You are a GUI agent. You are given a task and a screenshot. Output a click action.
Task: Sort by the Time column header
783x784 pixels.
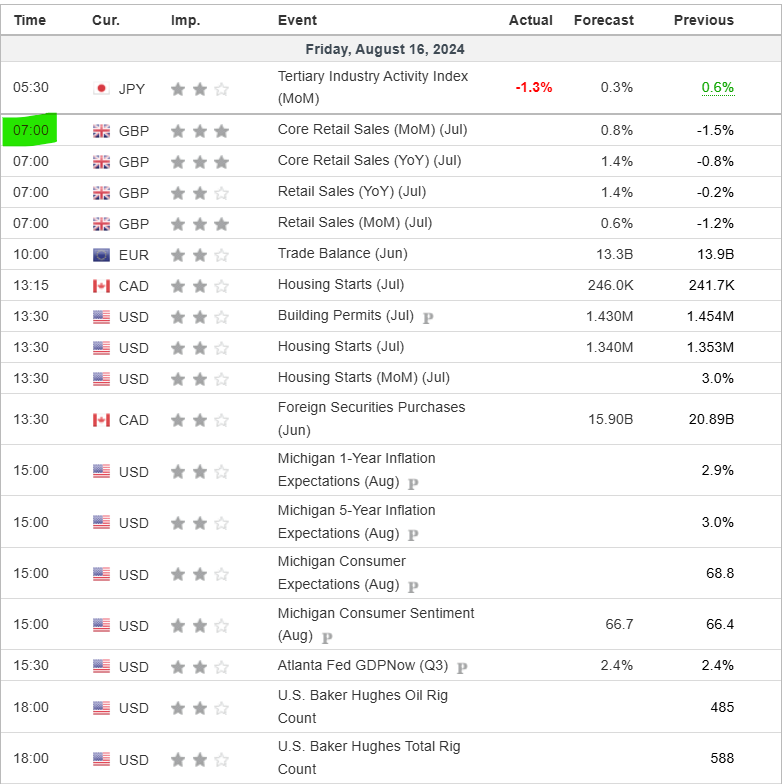pyautogui.click(x=30, y=20)
